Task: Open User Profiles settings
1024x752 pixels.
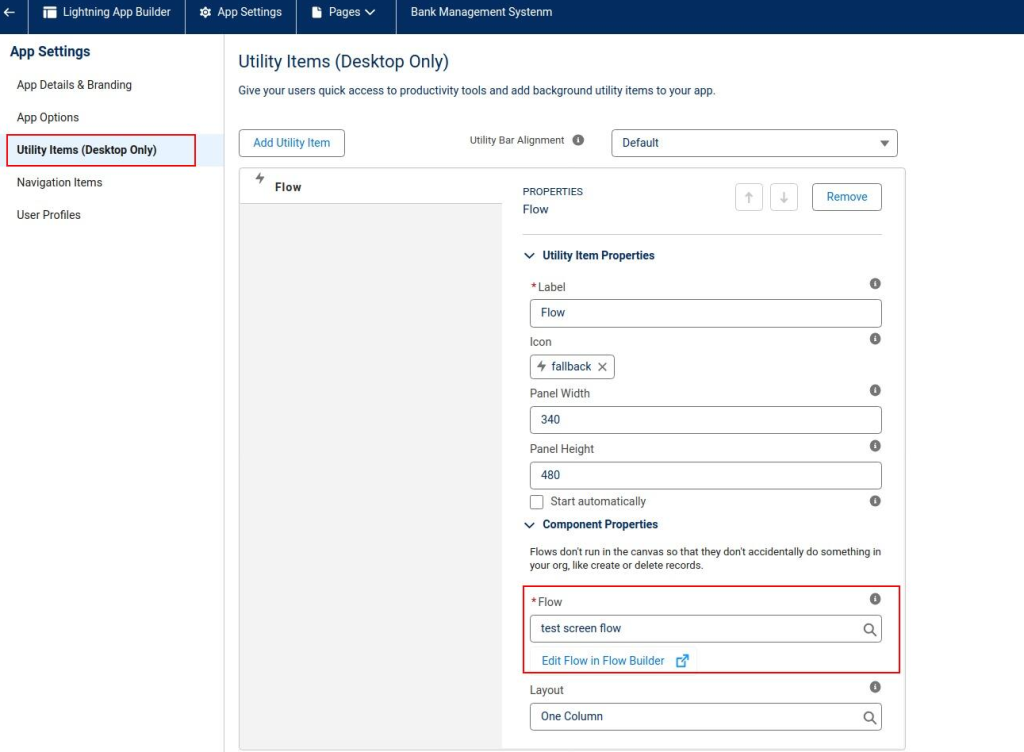Action: click(x=49, y=215)
